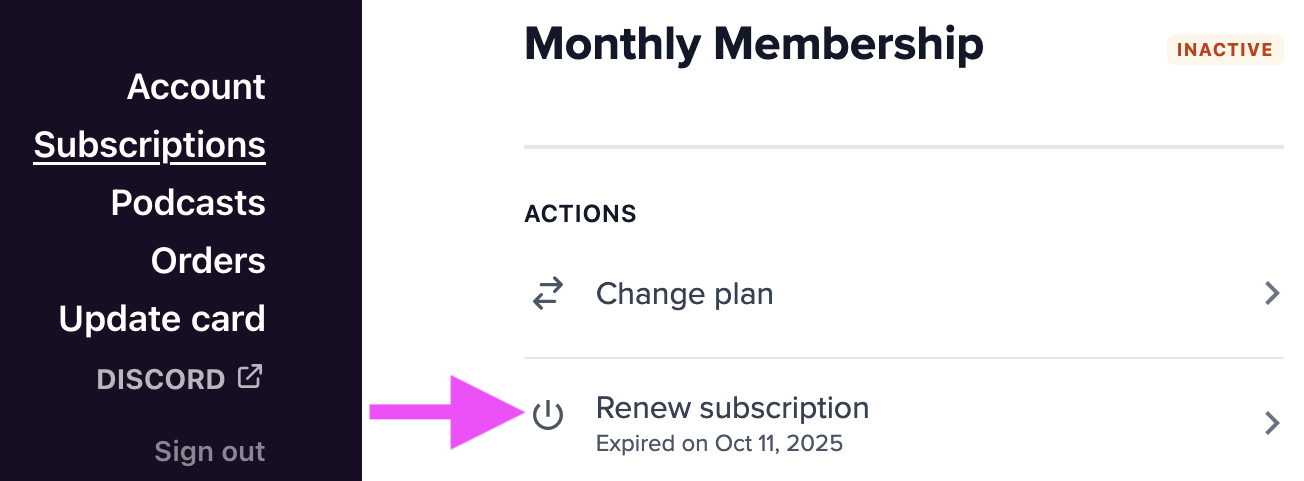Open Podcasts from the sidebar
Viewport: 1304px width, 481px height.
(x=188, y=203)
